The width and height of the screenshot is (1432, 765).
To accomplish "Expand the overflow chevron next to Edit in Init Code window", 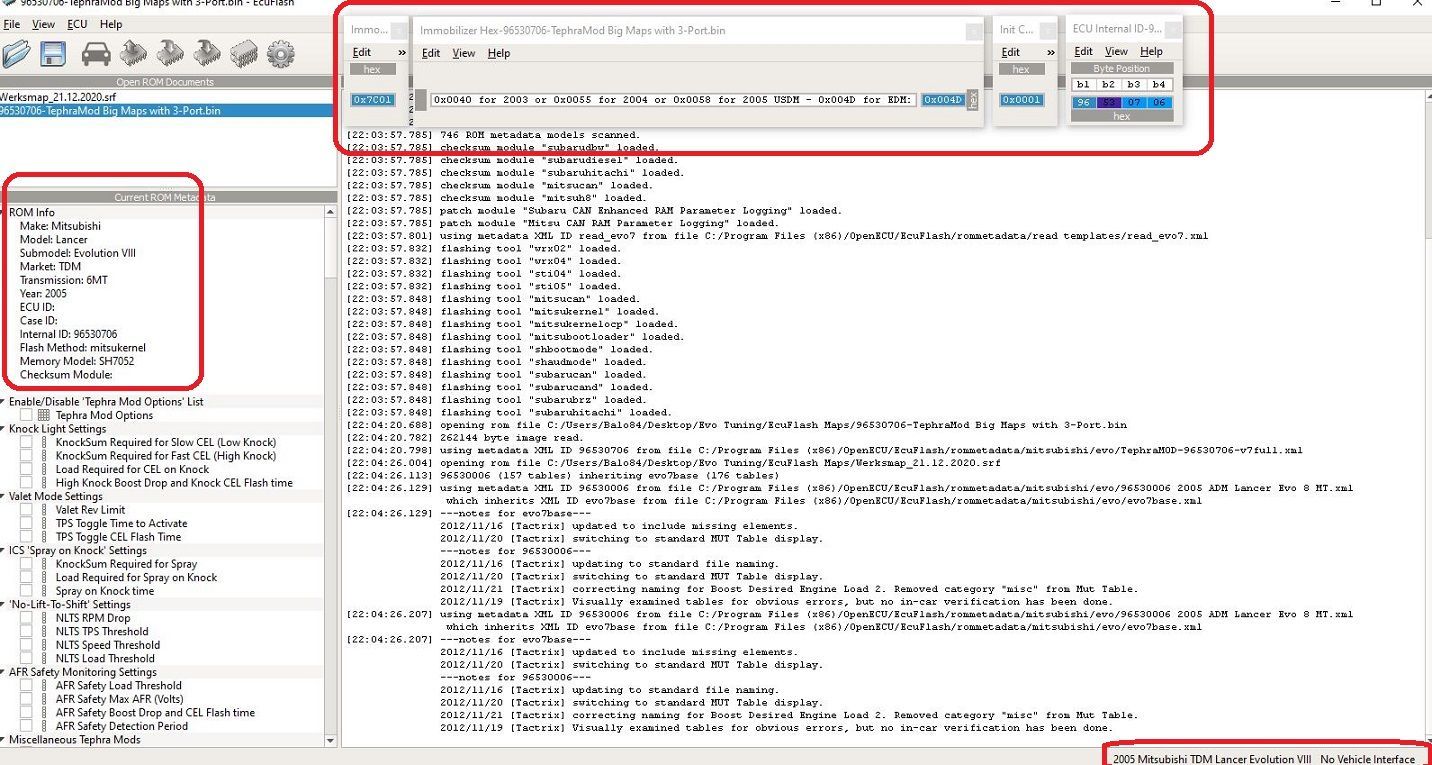I will [1050, 52].
